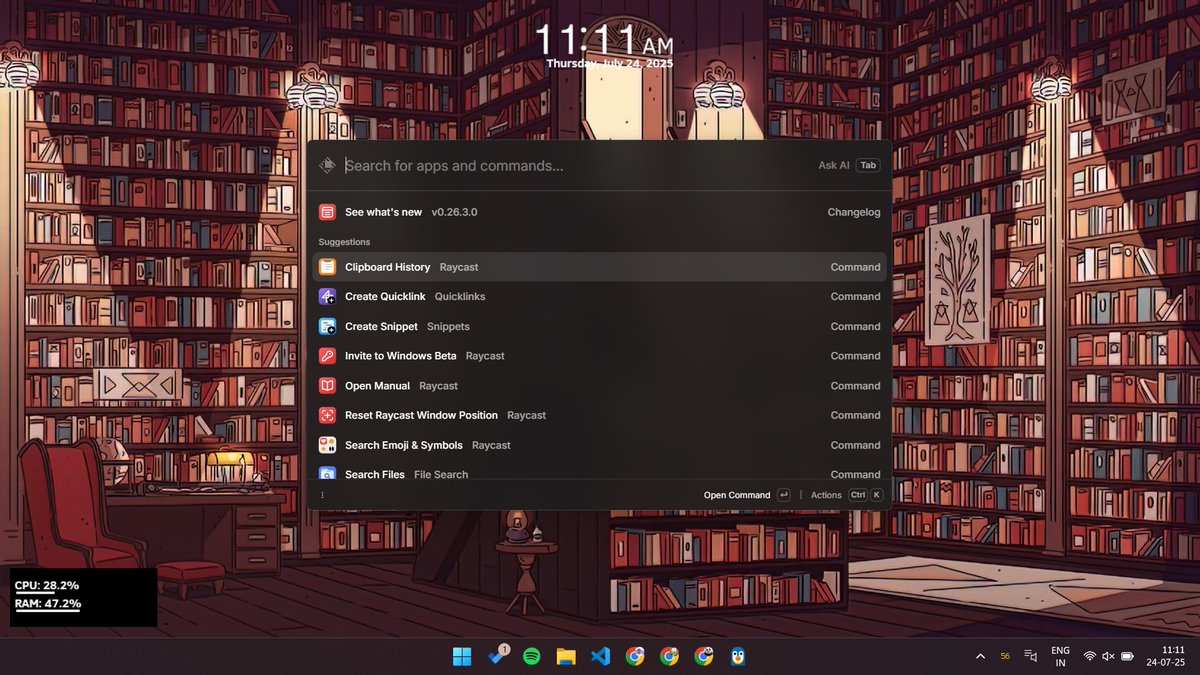Open the Windows Start menu
This screenshot has width=1200, height=675.
click(462, 656)
